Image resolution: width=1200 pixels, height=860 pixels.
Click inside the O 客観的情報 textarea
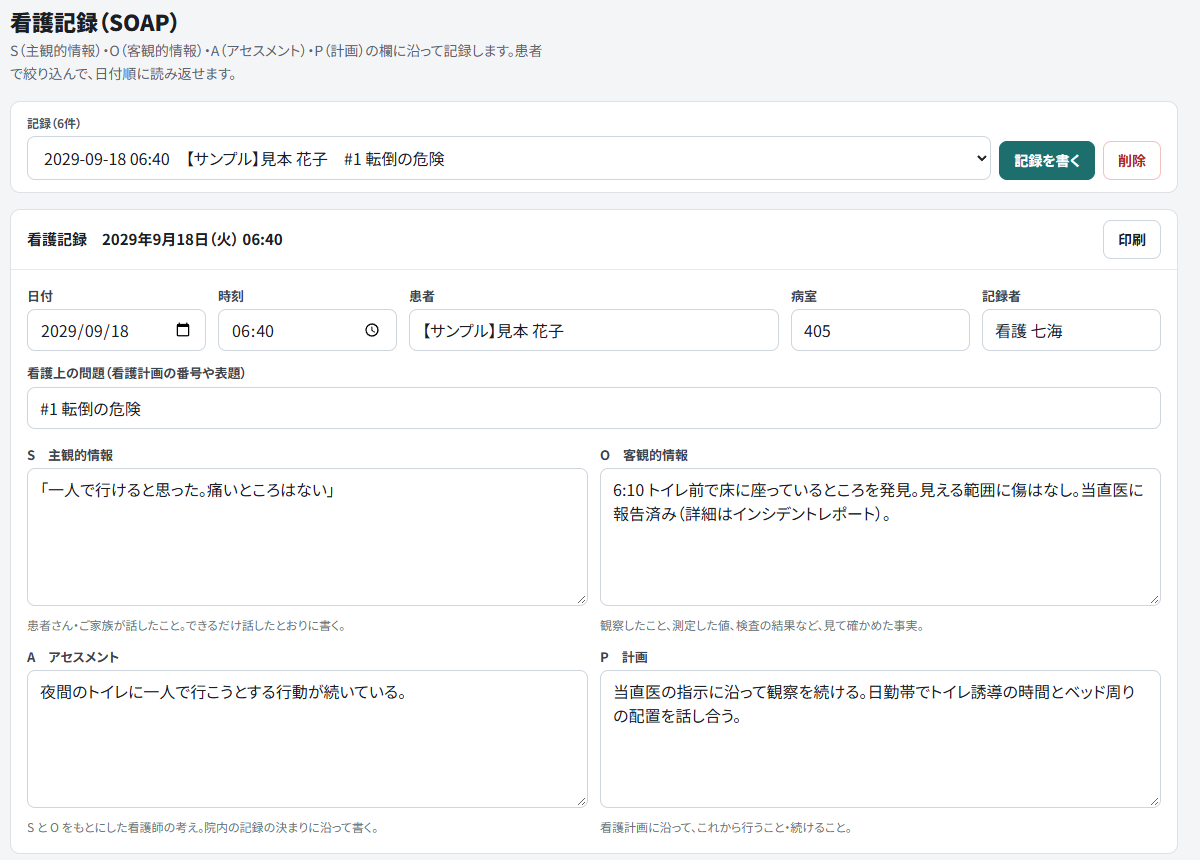coord(880,537)
